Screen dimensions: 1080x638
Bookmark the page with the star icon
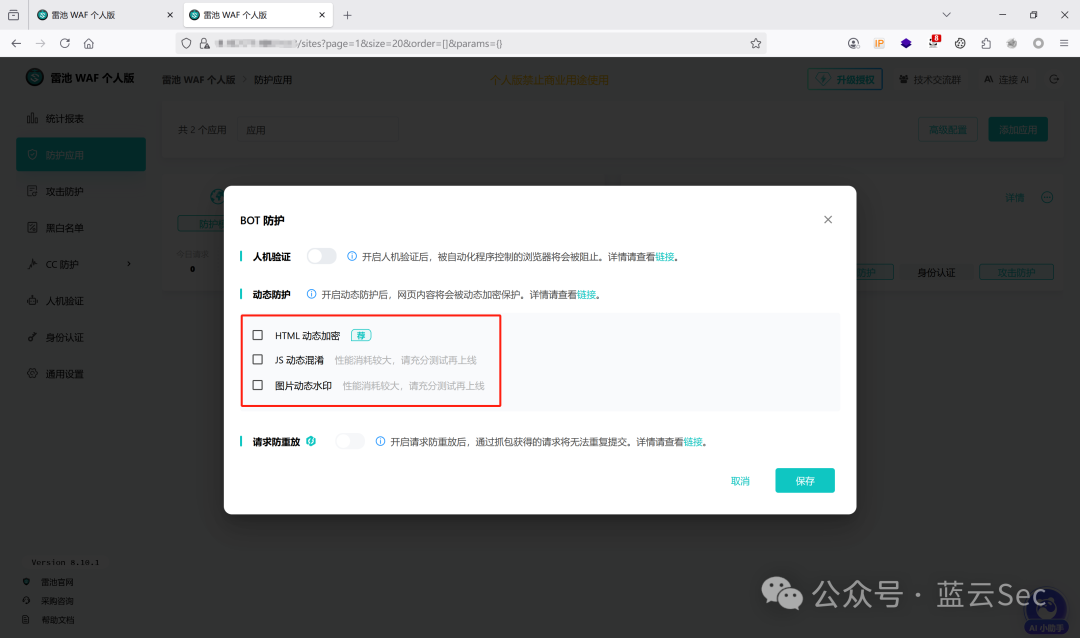point(756,43)
